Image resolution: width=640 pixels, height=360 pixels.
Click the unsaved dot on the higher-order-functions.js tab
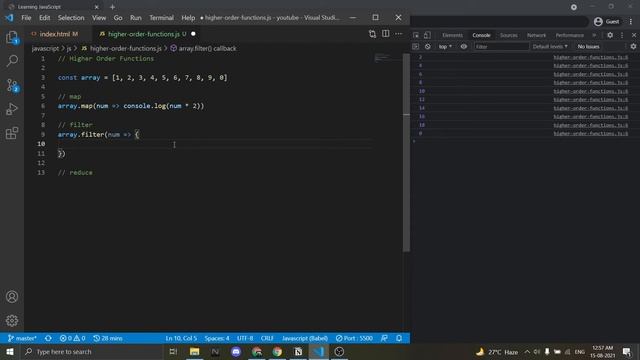[193, 34]
